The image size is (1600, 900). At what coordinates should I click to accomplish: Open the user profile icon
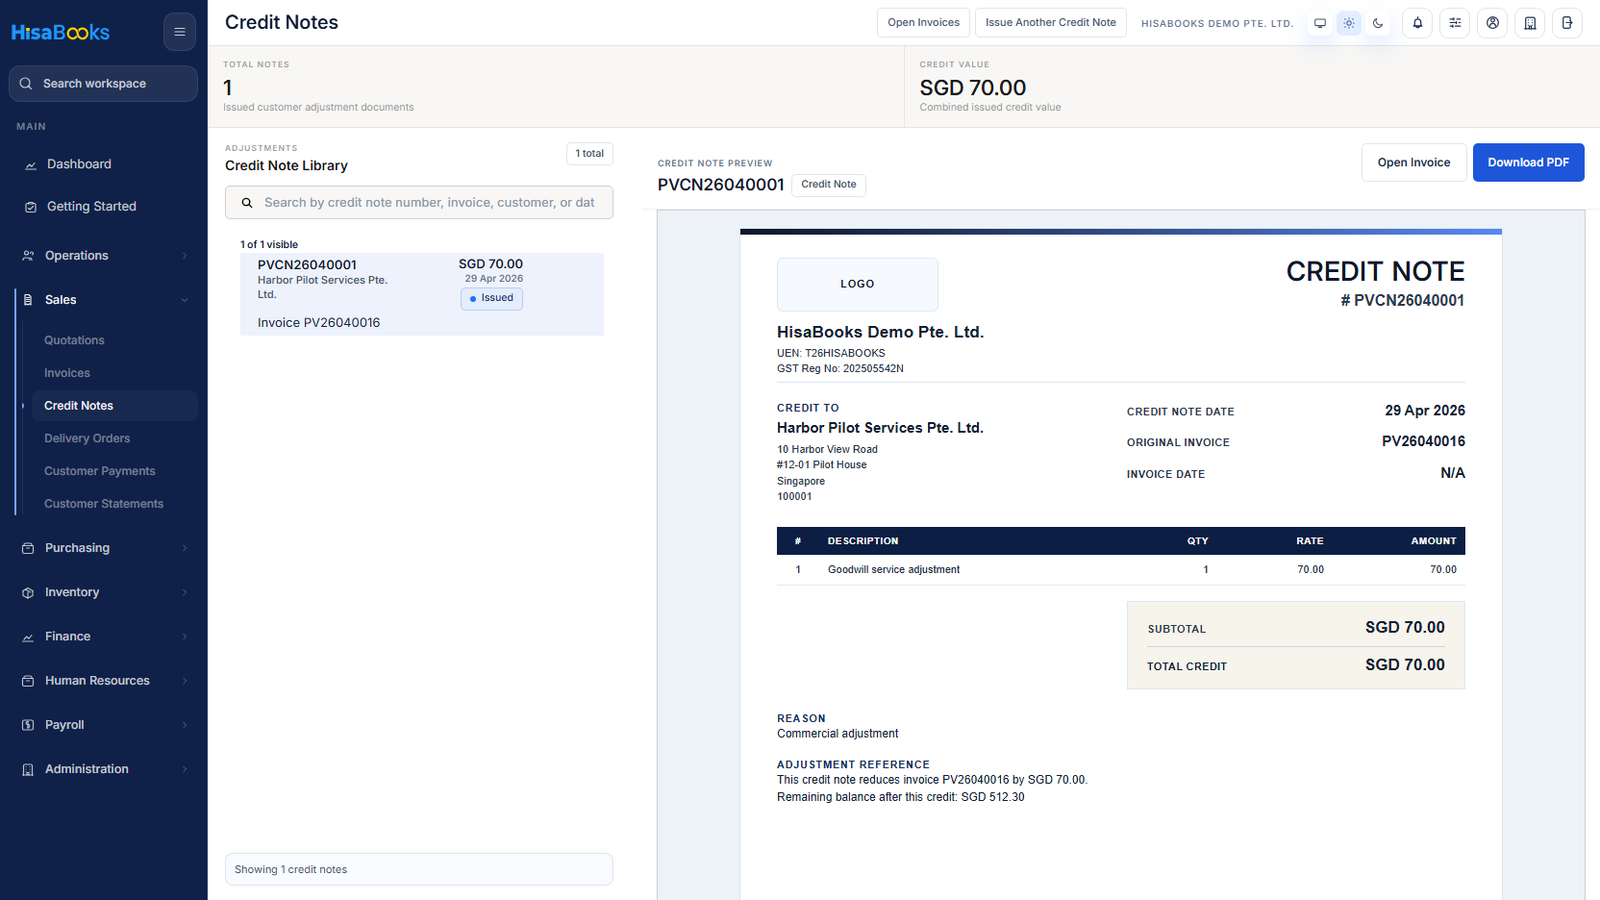point(1492,23)
